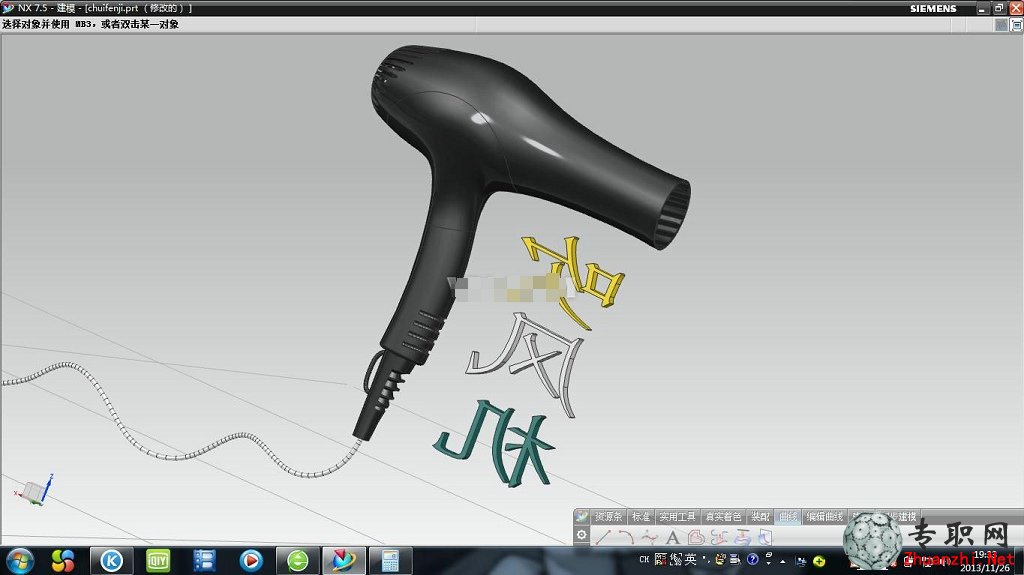This screenshot has height=575, width=1024.
Task: Open the Windows Start menu
Action: [20, 560]
